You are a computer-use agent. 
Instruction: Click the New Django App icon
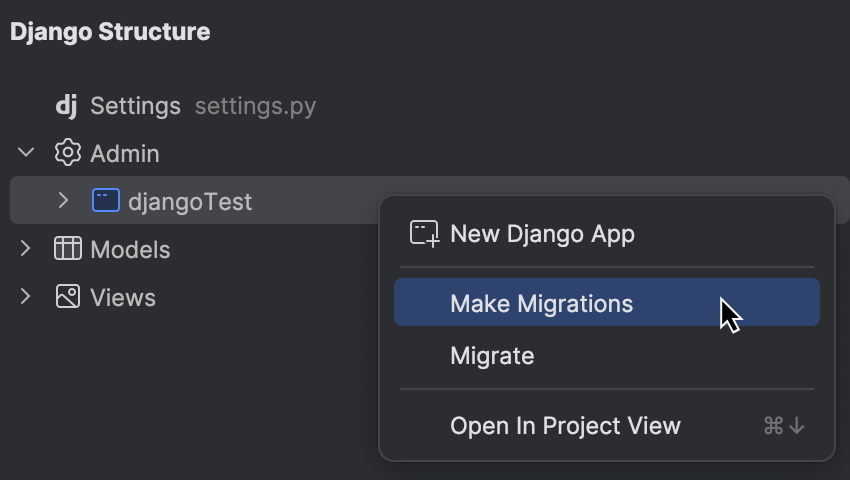tap(424, 234)
